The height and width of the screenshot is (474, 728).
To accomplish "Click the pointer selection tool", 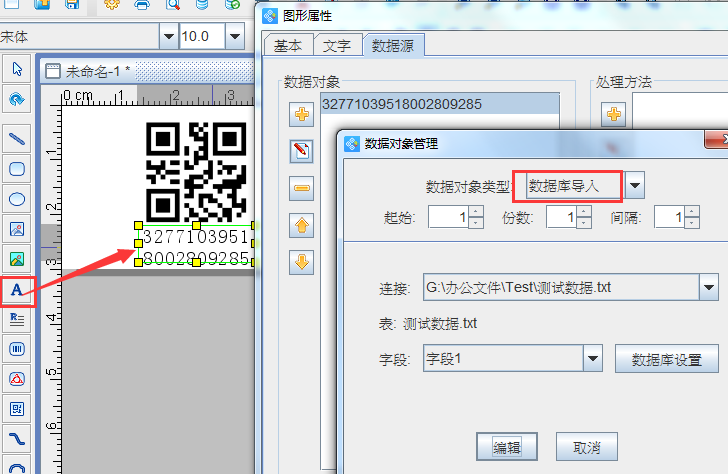I will 17,70.
